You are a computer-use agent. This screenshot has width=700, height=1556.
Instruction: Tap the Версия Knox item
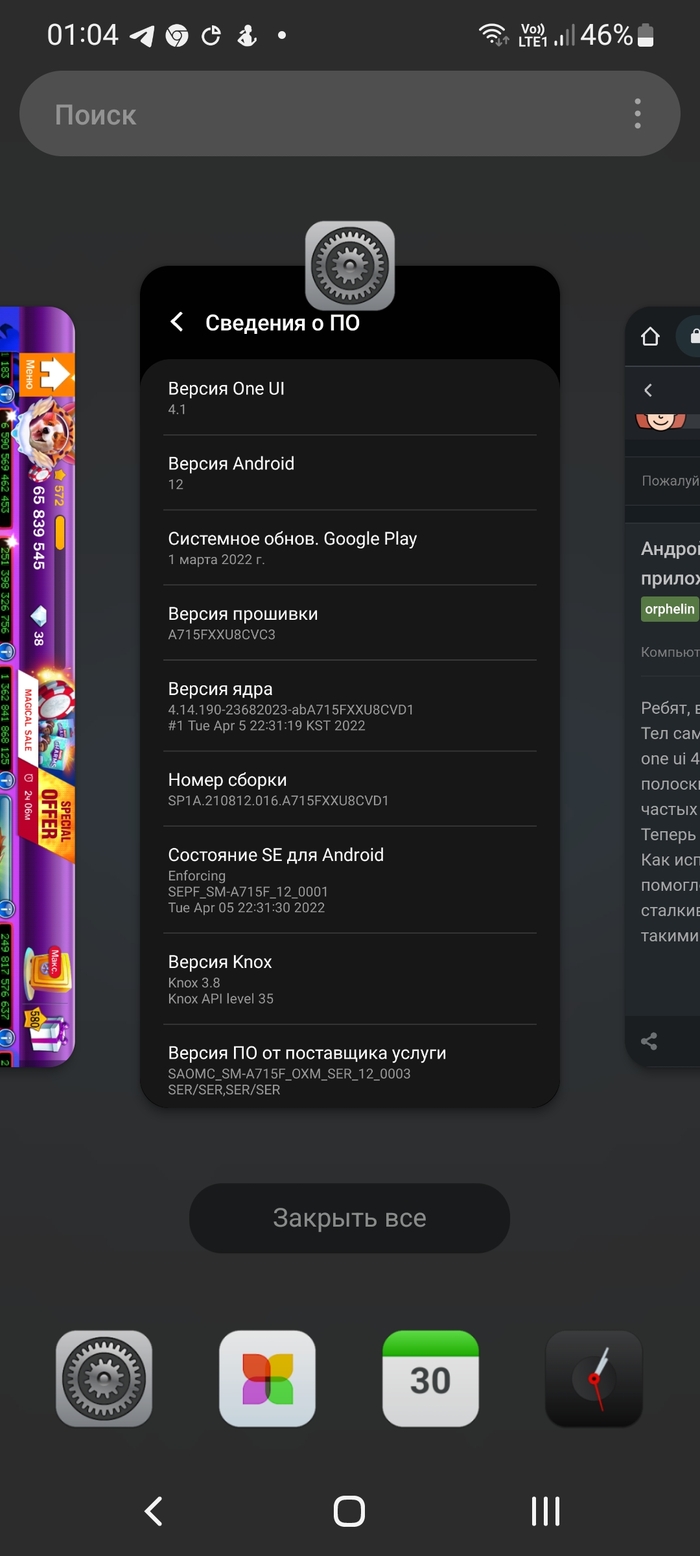tap(350, 979)
